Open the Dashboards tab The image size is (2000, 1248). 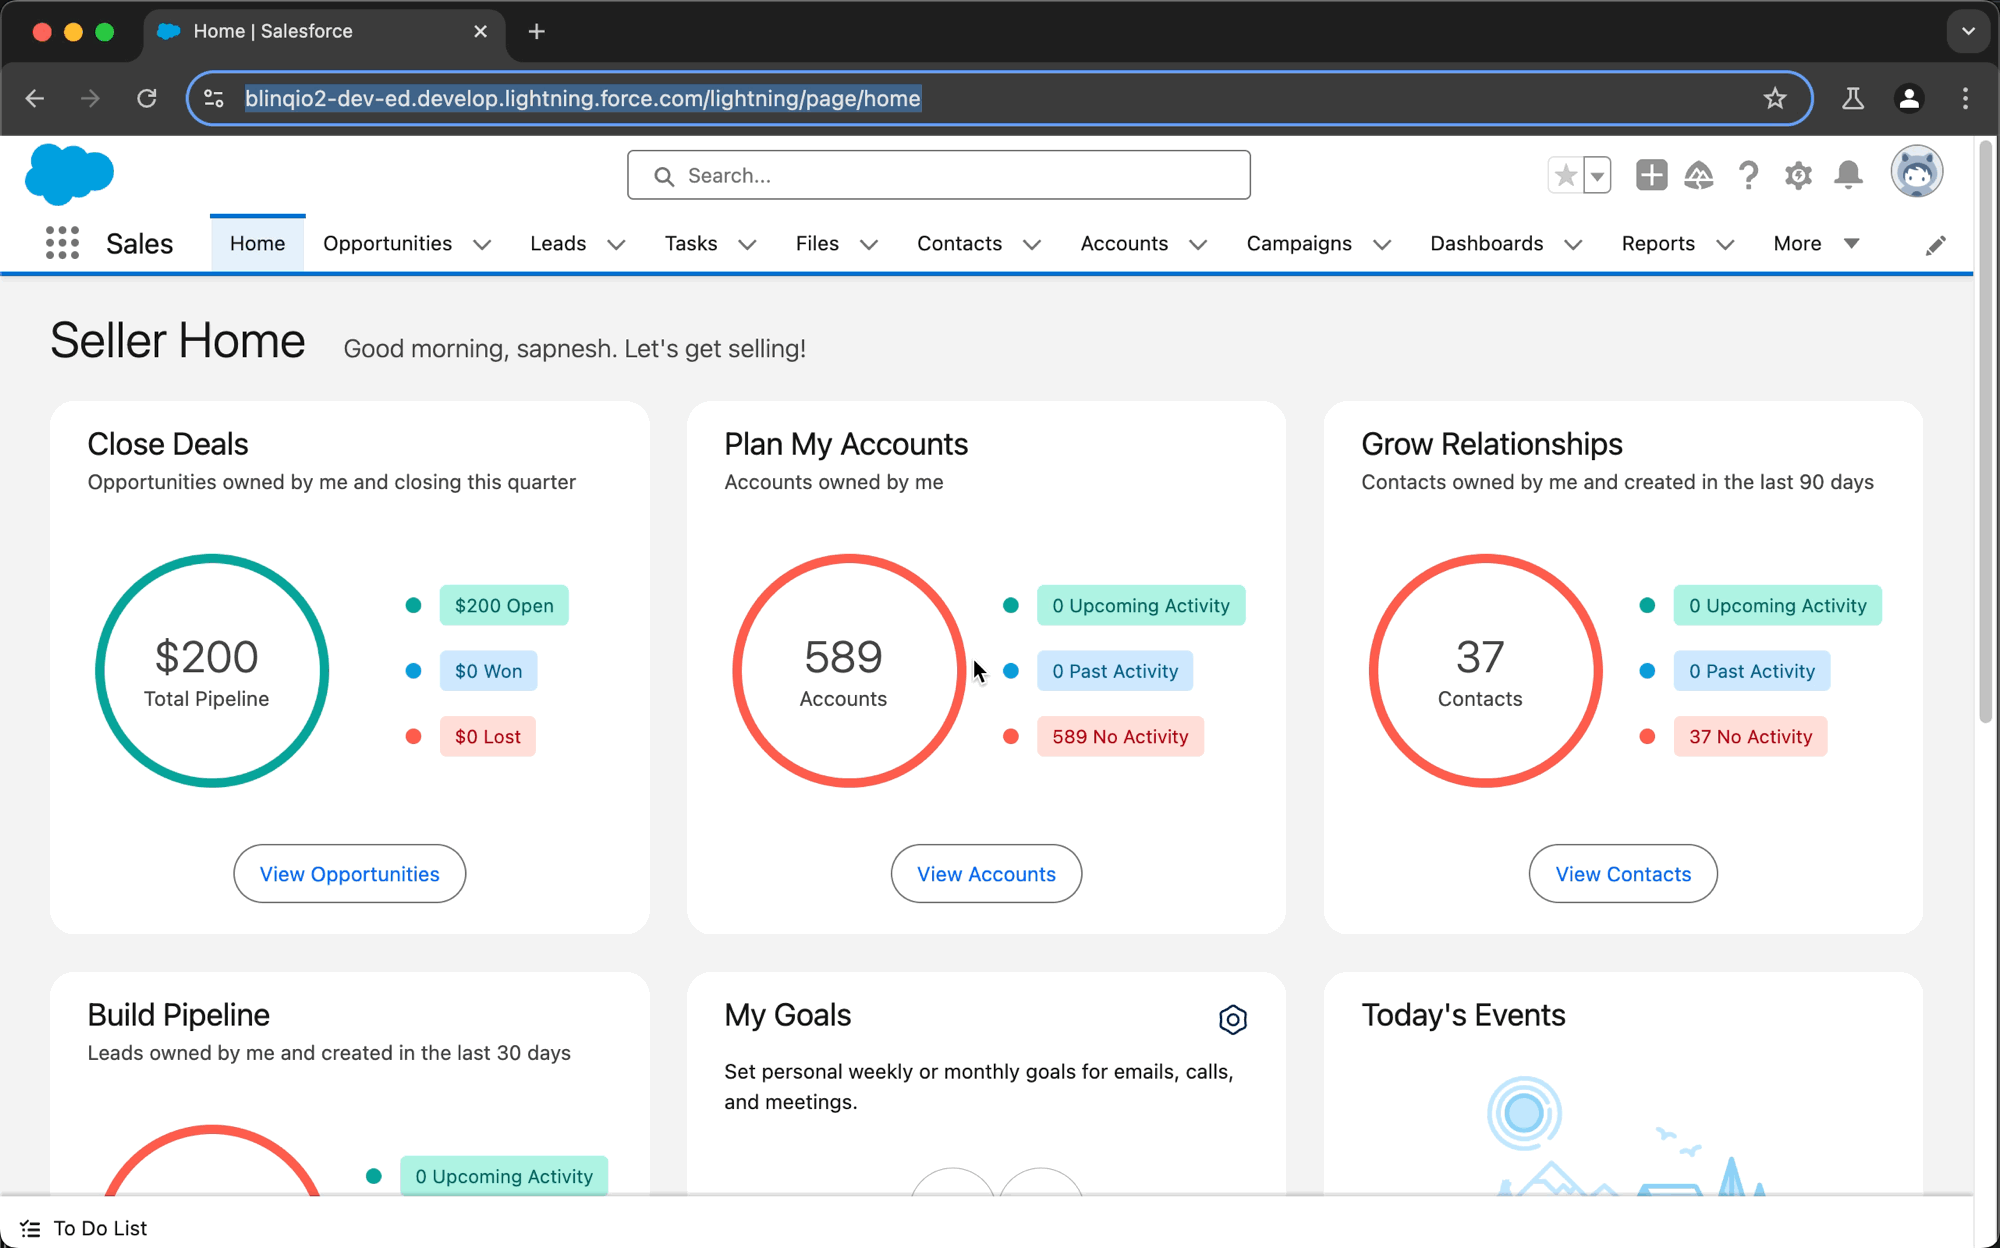[1486, 244]
